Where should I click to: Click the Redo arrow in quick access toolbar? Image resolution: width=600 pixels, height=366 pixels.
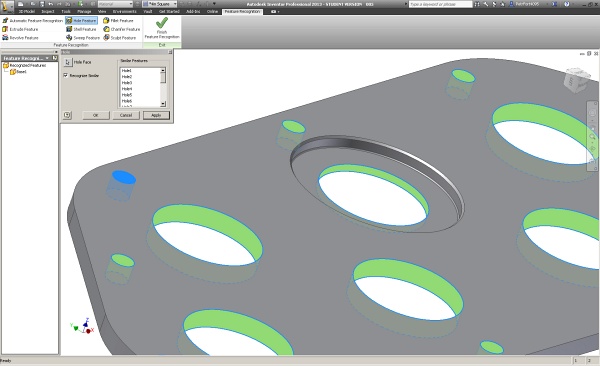click(x=59, y=4)
